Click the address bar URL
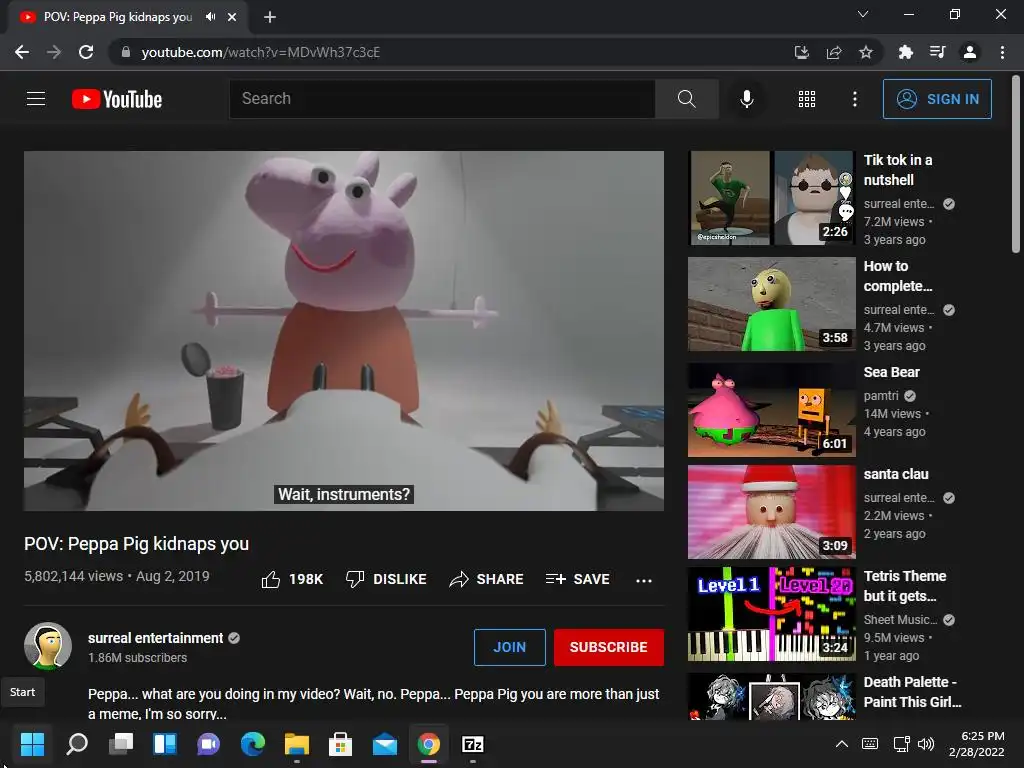The width and height of the screenshot is (1024, 768). pyautogui.click(x=261, y=52)
